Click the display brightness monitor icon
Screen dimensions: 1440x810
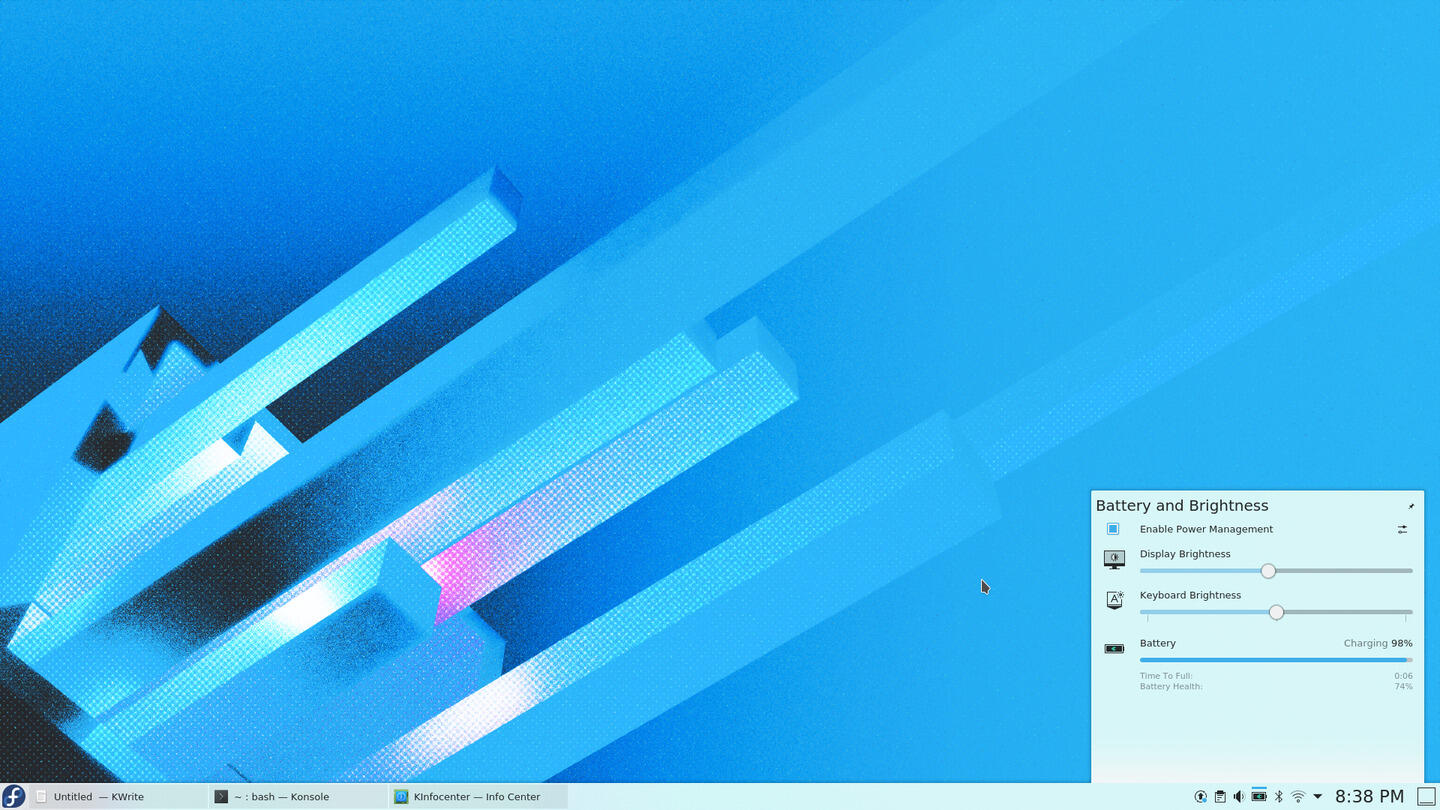coord(1114,559)
